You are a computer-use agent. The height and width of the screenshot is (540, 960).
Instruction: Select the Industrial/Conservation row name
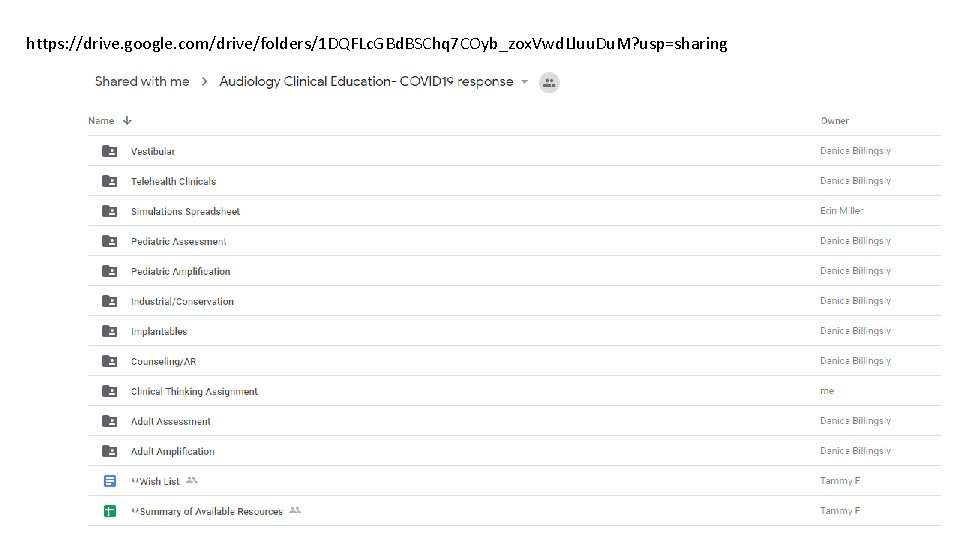pos(182,301)
